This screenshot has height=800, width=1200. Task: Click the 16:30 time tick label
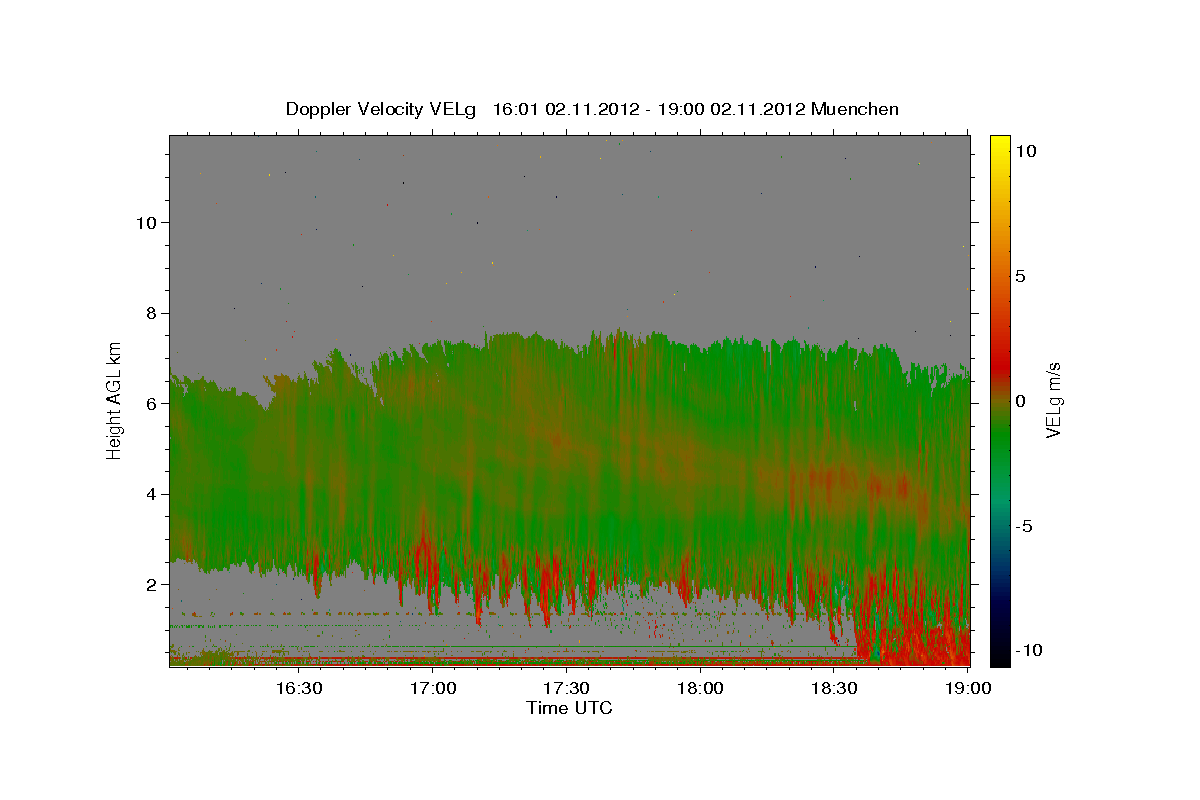[x=299, y=688]
